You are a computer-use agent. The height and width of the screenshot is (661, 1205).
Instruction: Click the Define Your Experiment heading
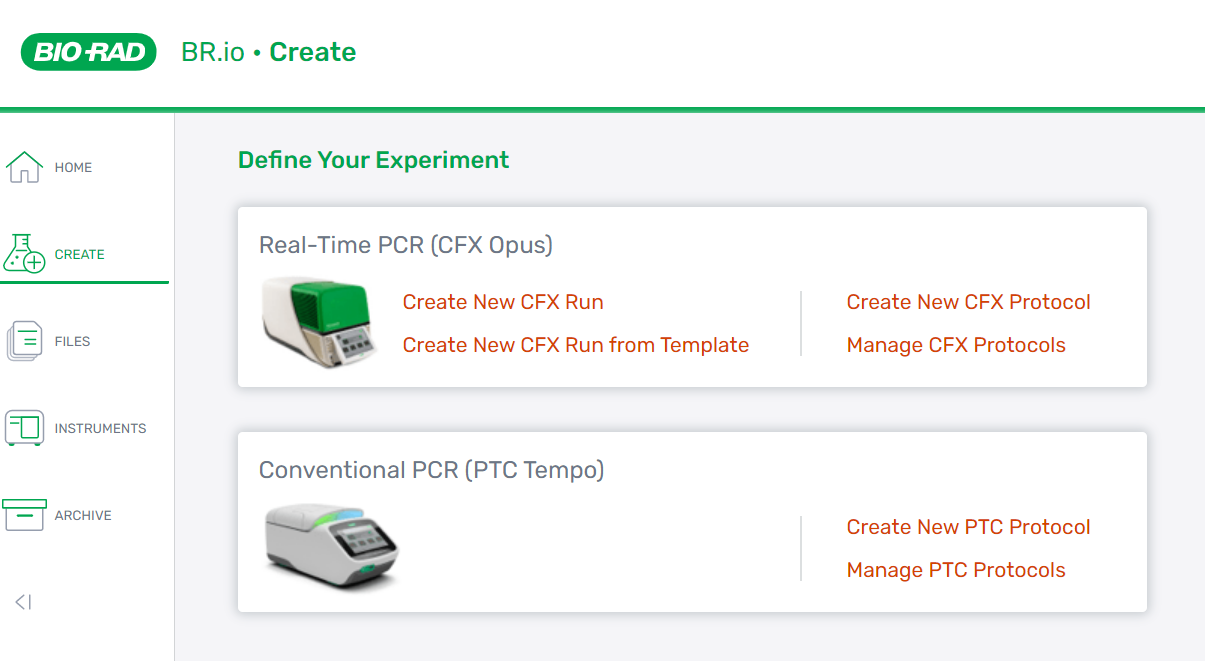point(373,159)
